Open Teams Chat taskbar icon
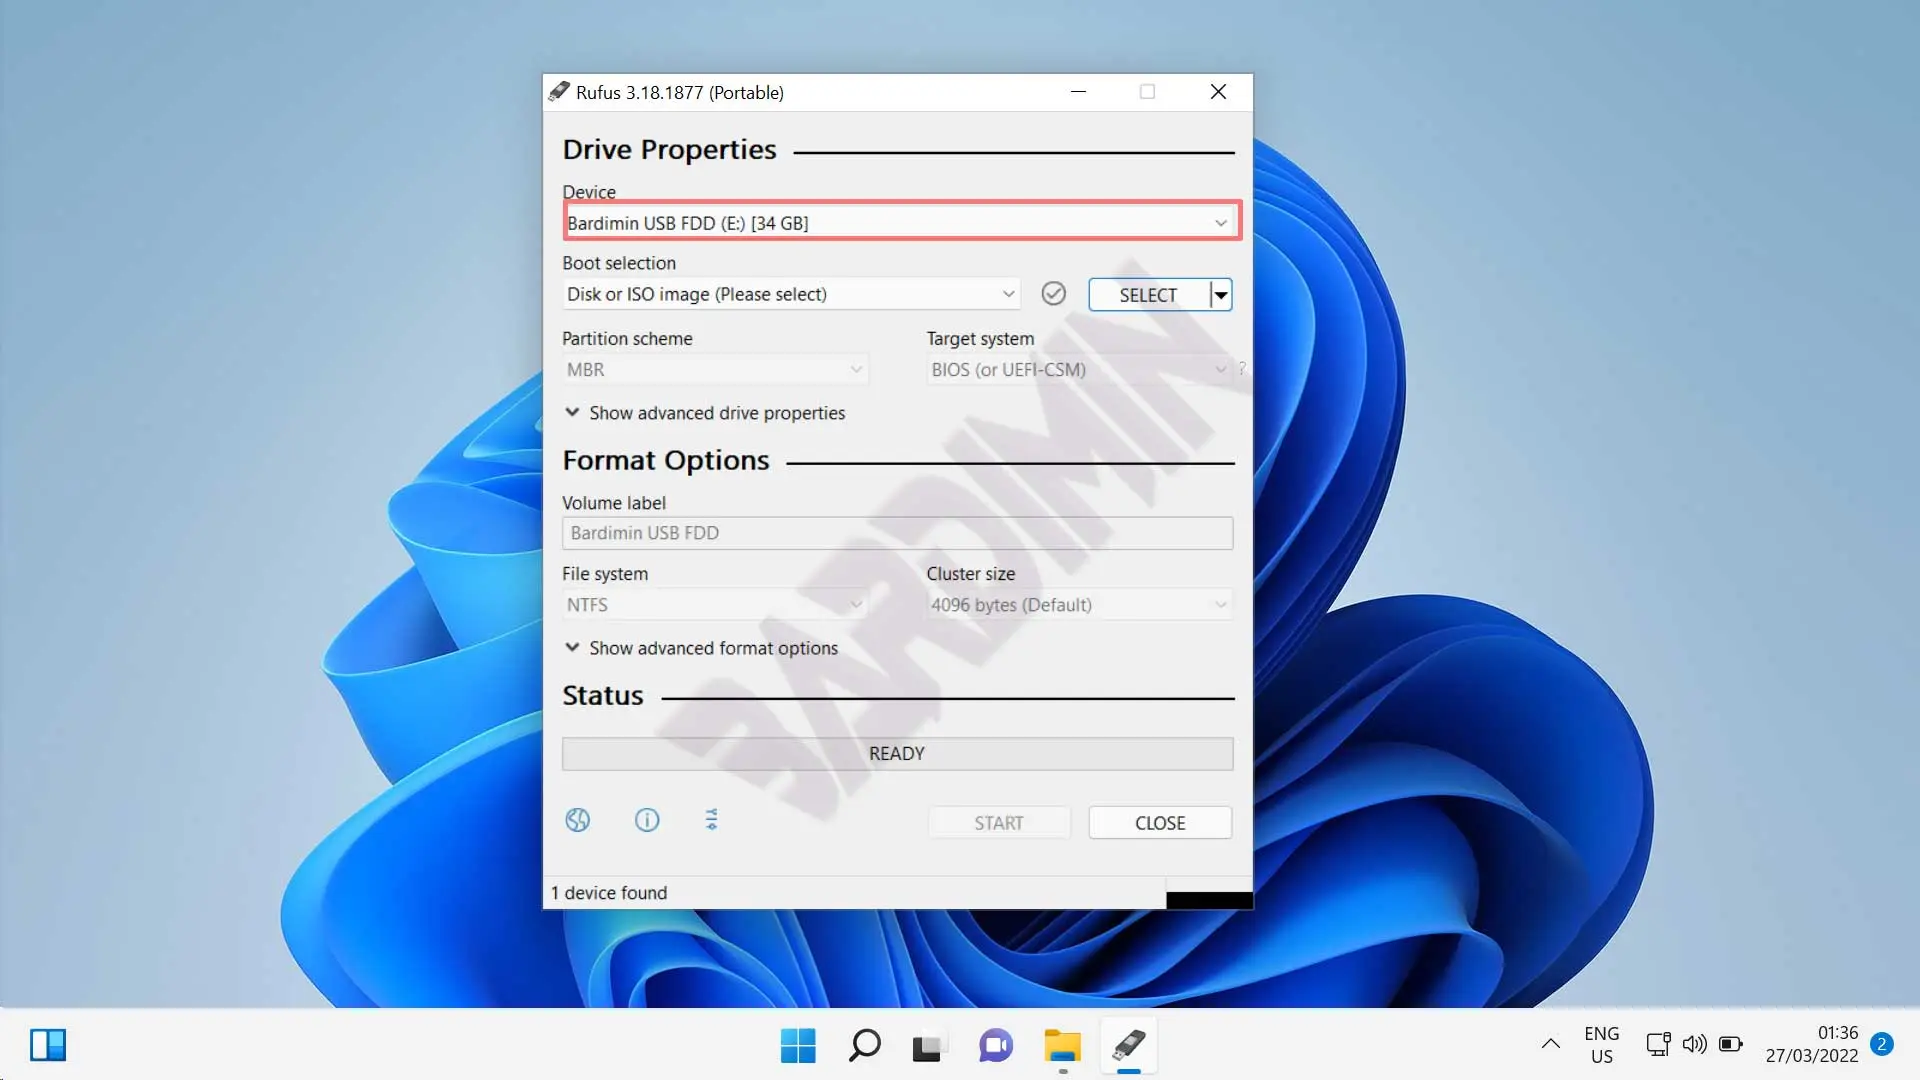 [x=996, y=1046]
